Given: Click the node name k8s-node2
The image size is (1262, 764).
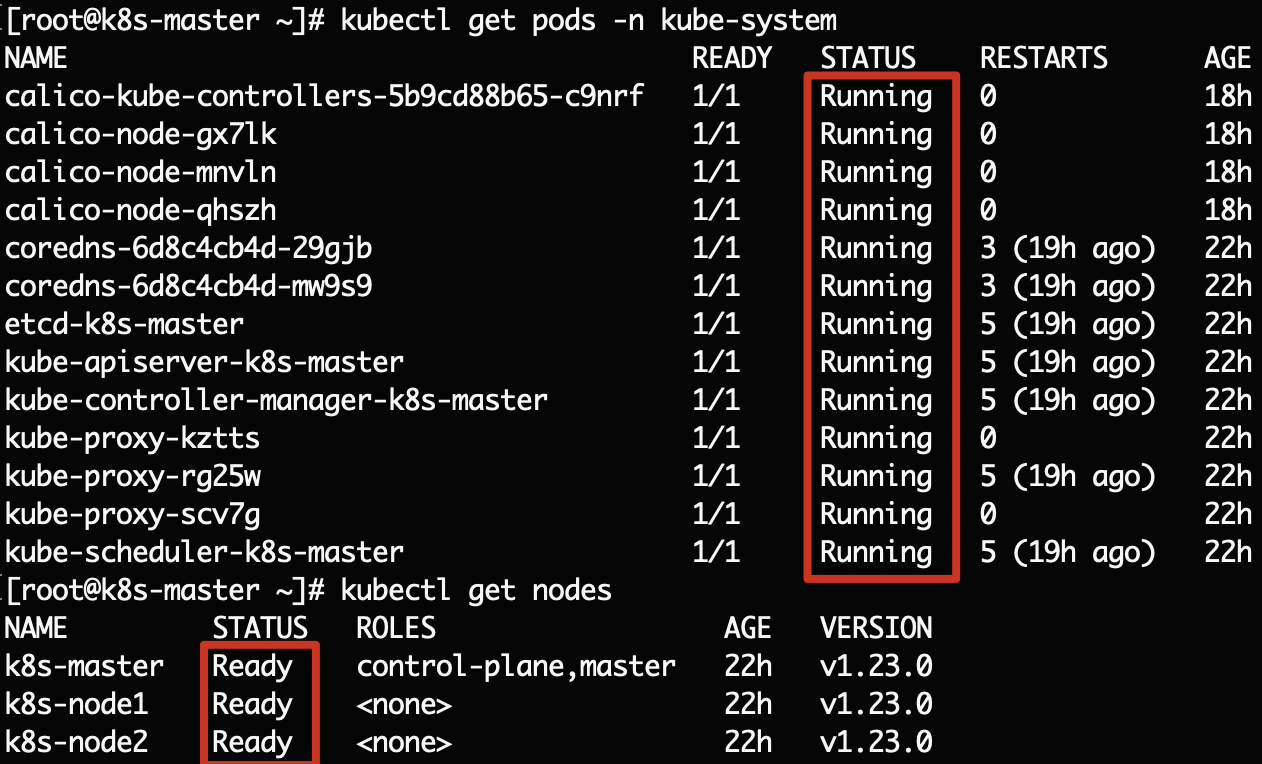Looking at the screenshot, I should coord(77,742).
